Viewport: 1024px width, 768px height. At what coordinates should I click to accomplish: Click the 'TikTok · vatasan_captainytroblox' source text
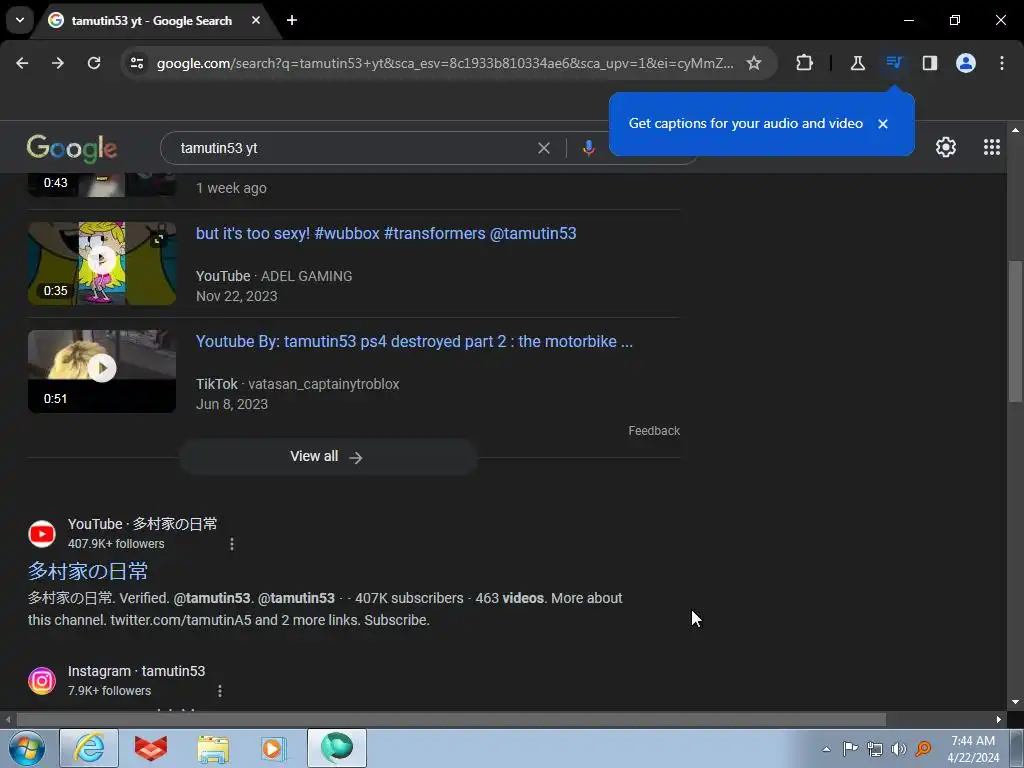(297, 384)
